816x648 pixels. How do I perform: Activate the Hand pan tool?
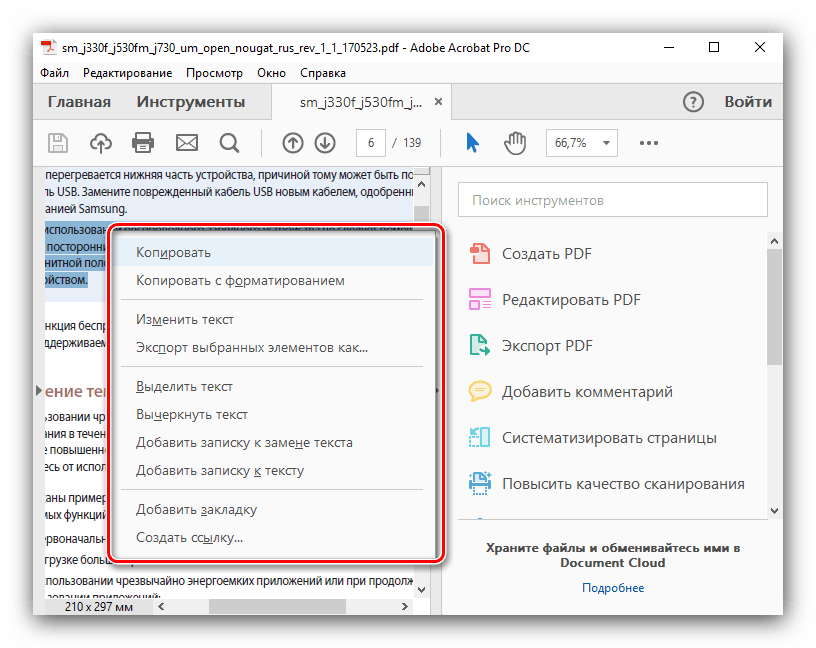(x=515, y=143)
